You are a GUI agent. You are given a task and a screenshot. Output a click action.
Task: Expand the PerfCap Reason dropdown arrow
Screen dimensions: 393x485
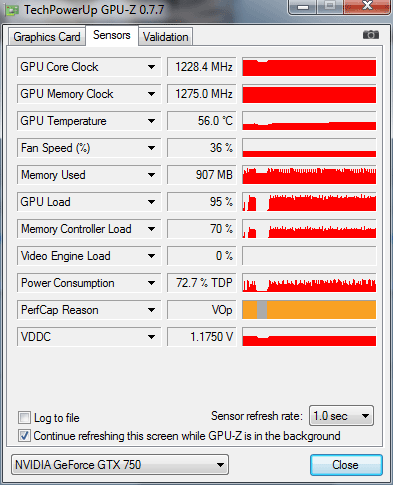151,310
